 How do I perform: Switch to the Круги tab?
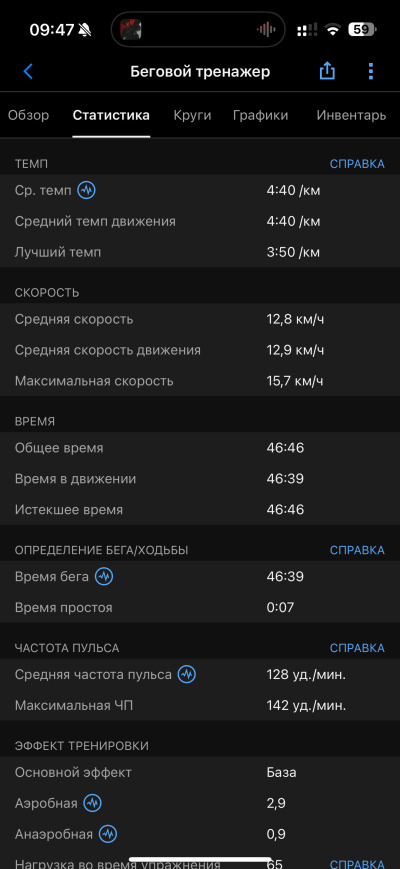click(x=192, y=115)
